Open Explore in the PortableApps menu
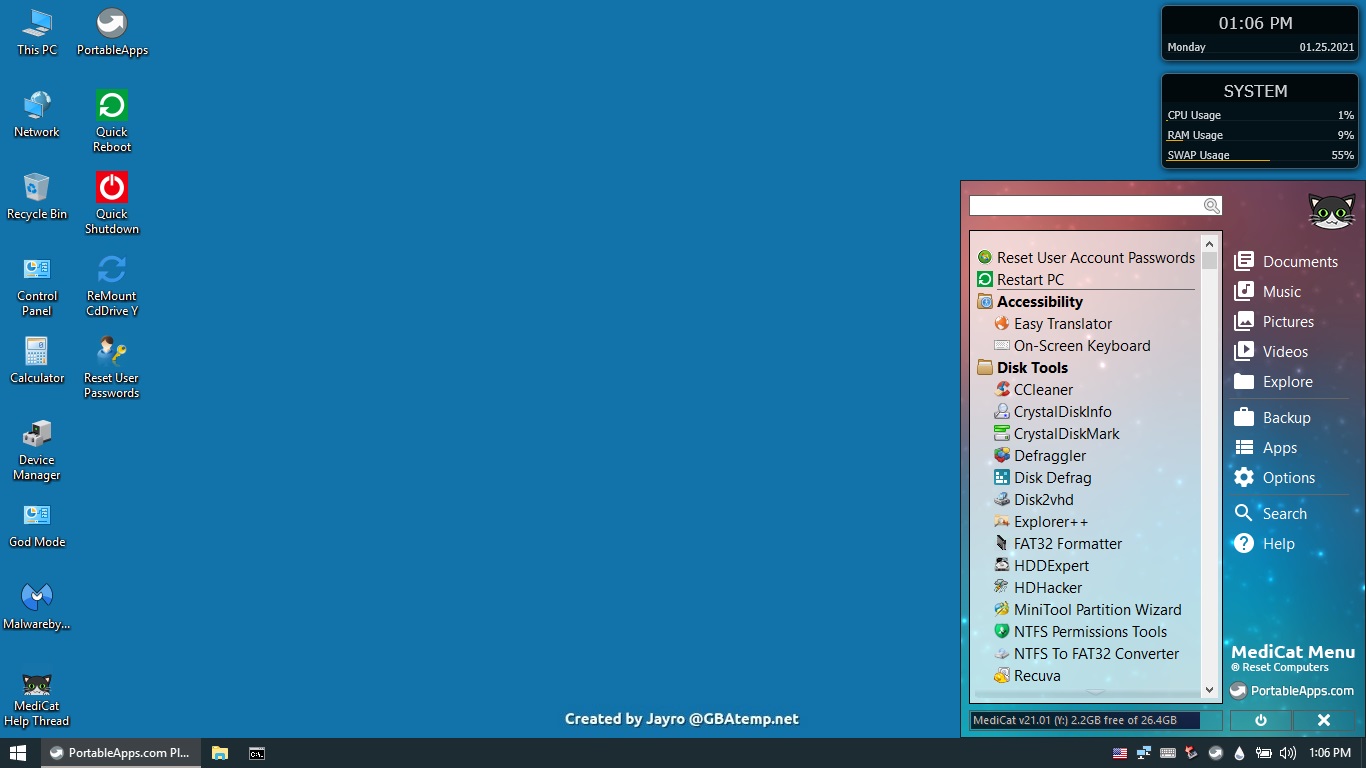Image resolution: width=1366 pixels, height=768 pixels. 1274,381
